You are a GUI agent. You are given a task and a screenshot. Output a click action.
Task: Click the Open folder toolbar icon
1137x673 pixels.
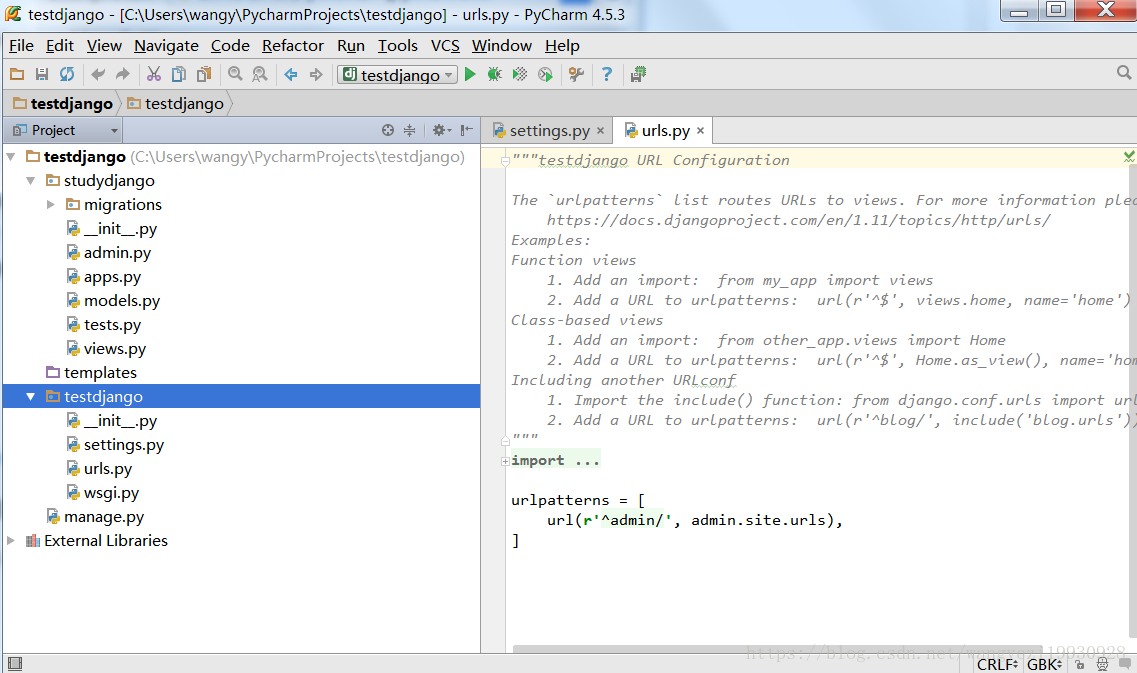(x=17, y=74)
